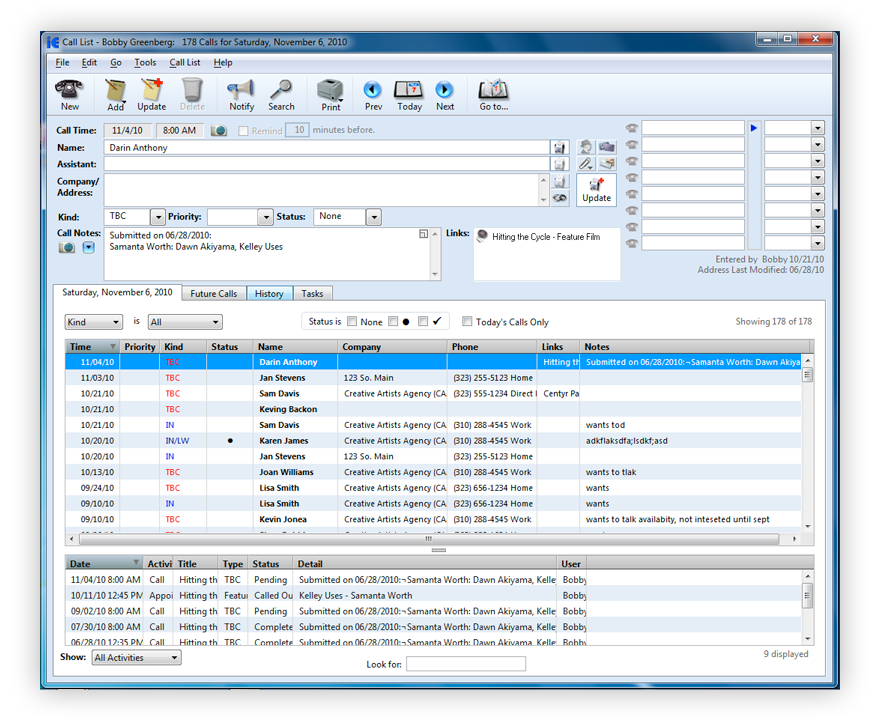Click the timestamp icon under Call Notes

67,248
